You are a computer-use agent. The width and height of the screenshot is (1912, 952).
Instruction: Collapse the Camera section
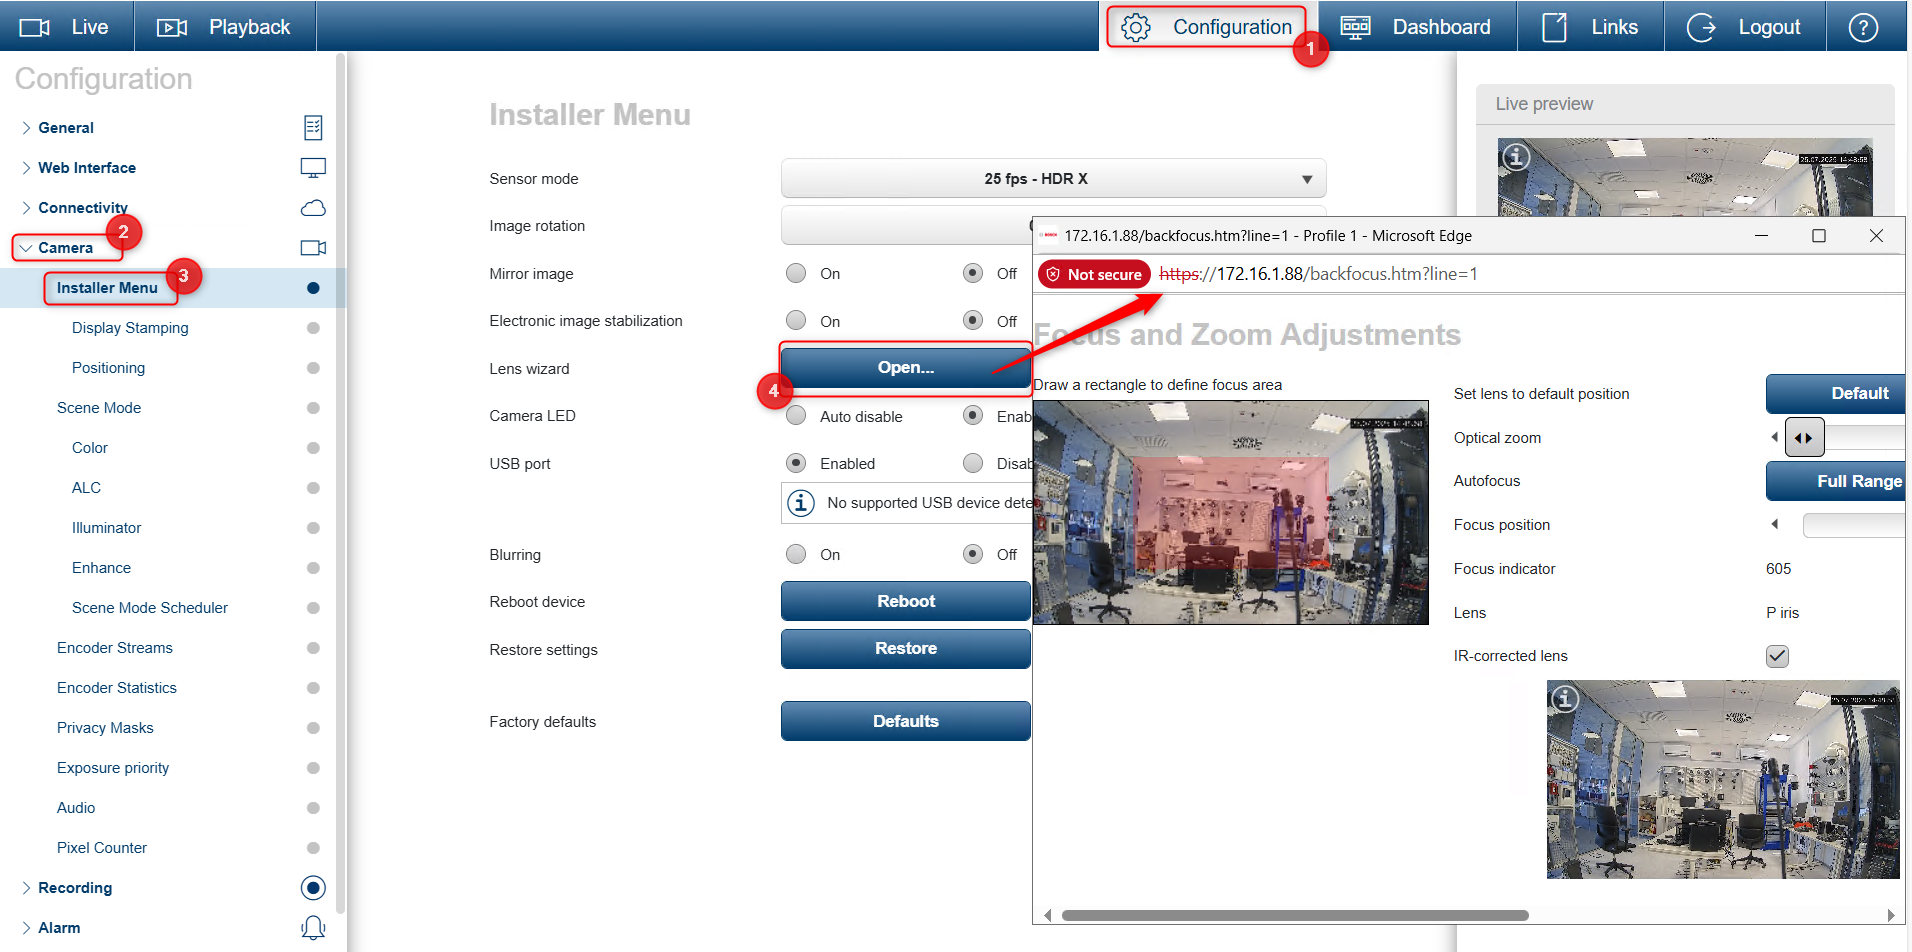tap(26, 248)
